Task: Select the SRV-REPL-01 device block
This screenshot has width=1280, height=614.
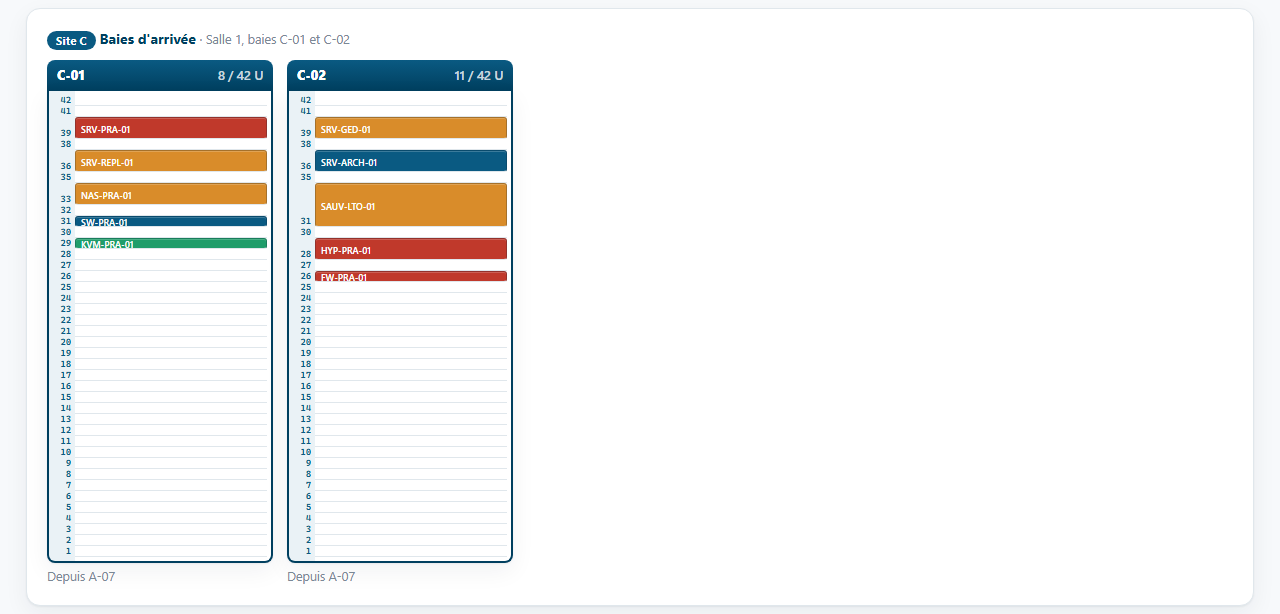Action: (171, 161)
